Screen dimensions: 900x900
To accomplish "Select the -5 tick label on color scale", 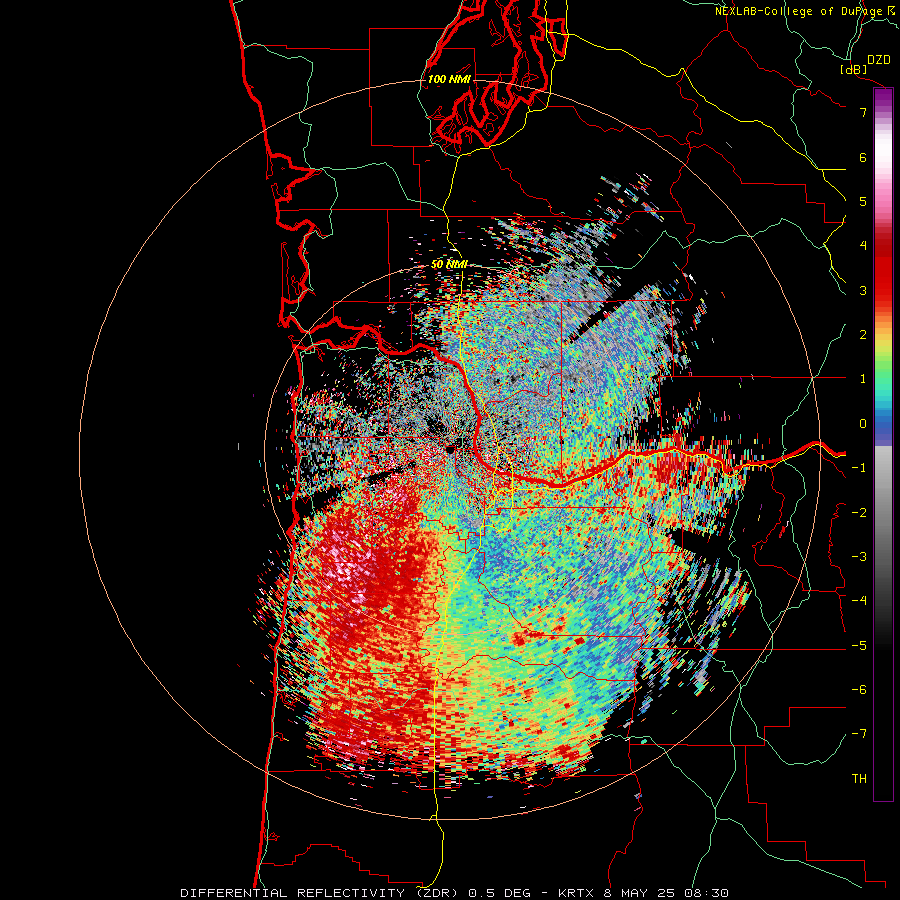I will [859, 645].
